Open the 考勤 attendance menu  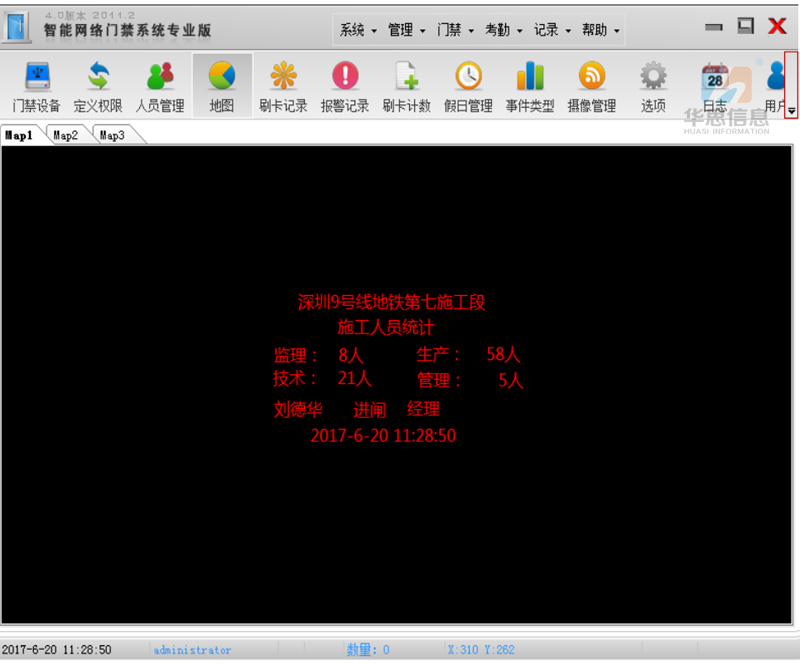[503, 30]
